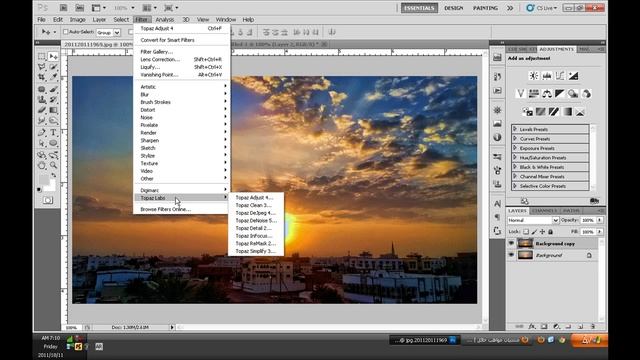This screenshot has width=640, height=360.
Task: Toggle lock all padlock icon
Action: [550, 232]
